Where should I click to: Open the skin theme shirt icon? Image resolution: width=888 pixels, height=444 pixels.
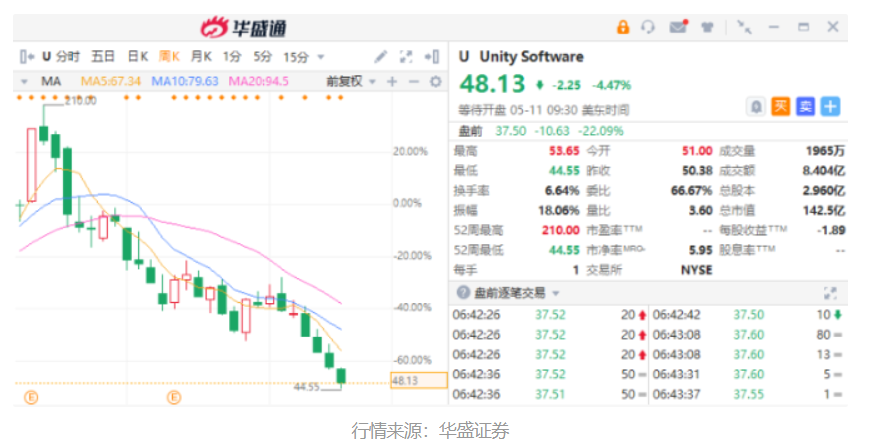pos(707,27)
